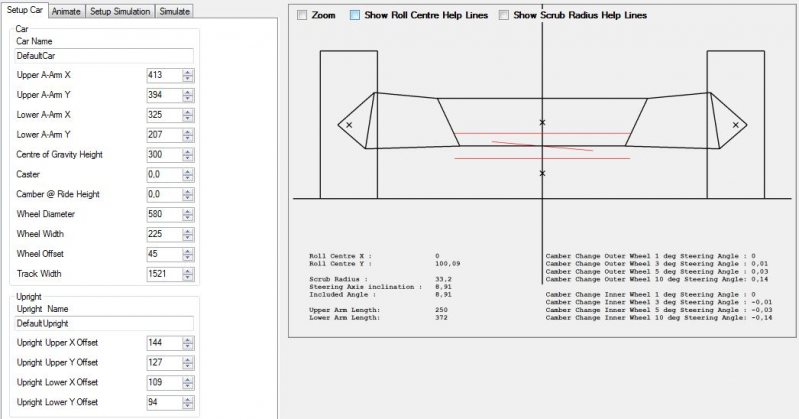Adjust Wheel Diameter spinner control
Viewport: 799px width, 419px height.
pos(187,214)
